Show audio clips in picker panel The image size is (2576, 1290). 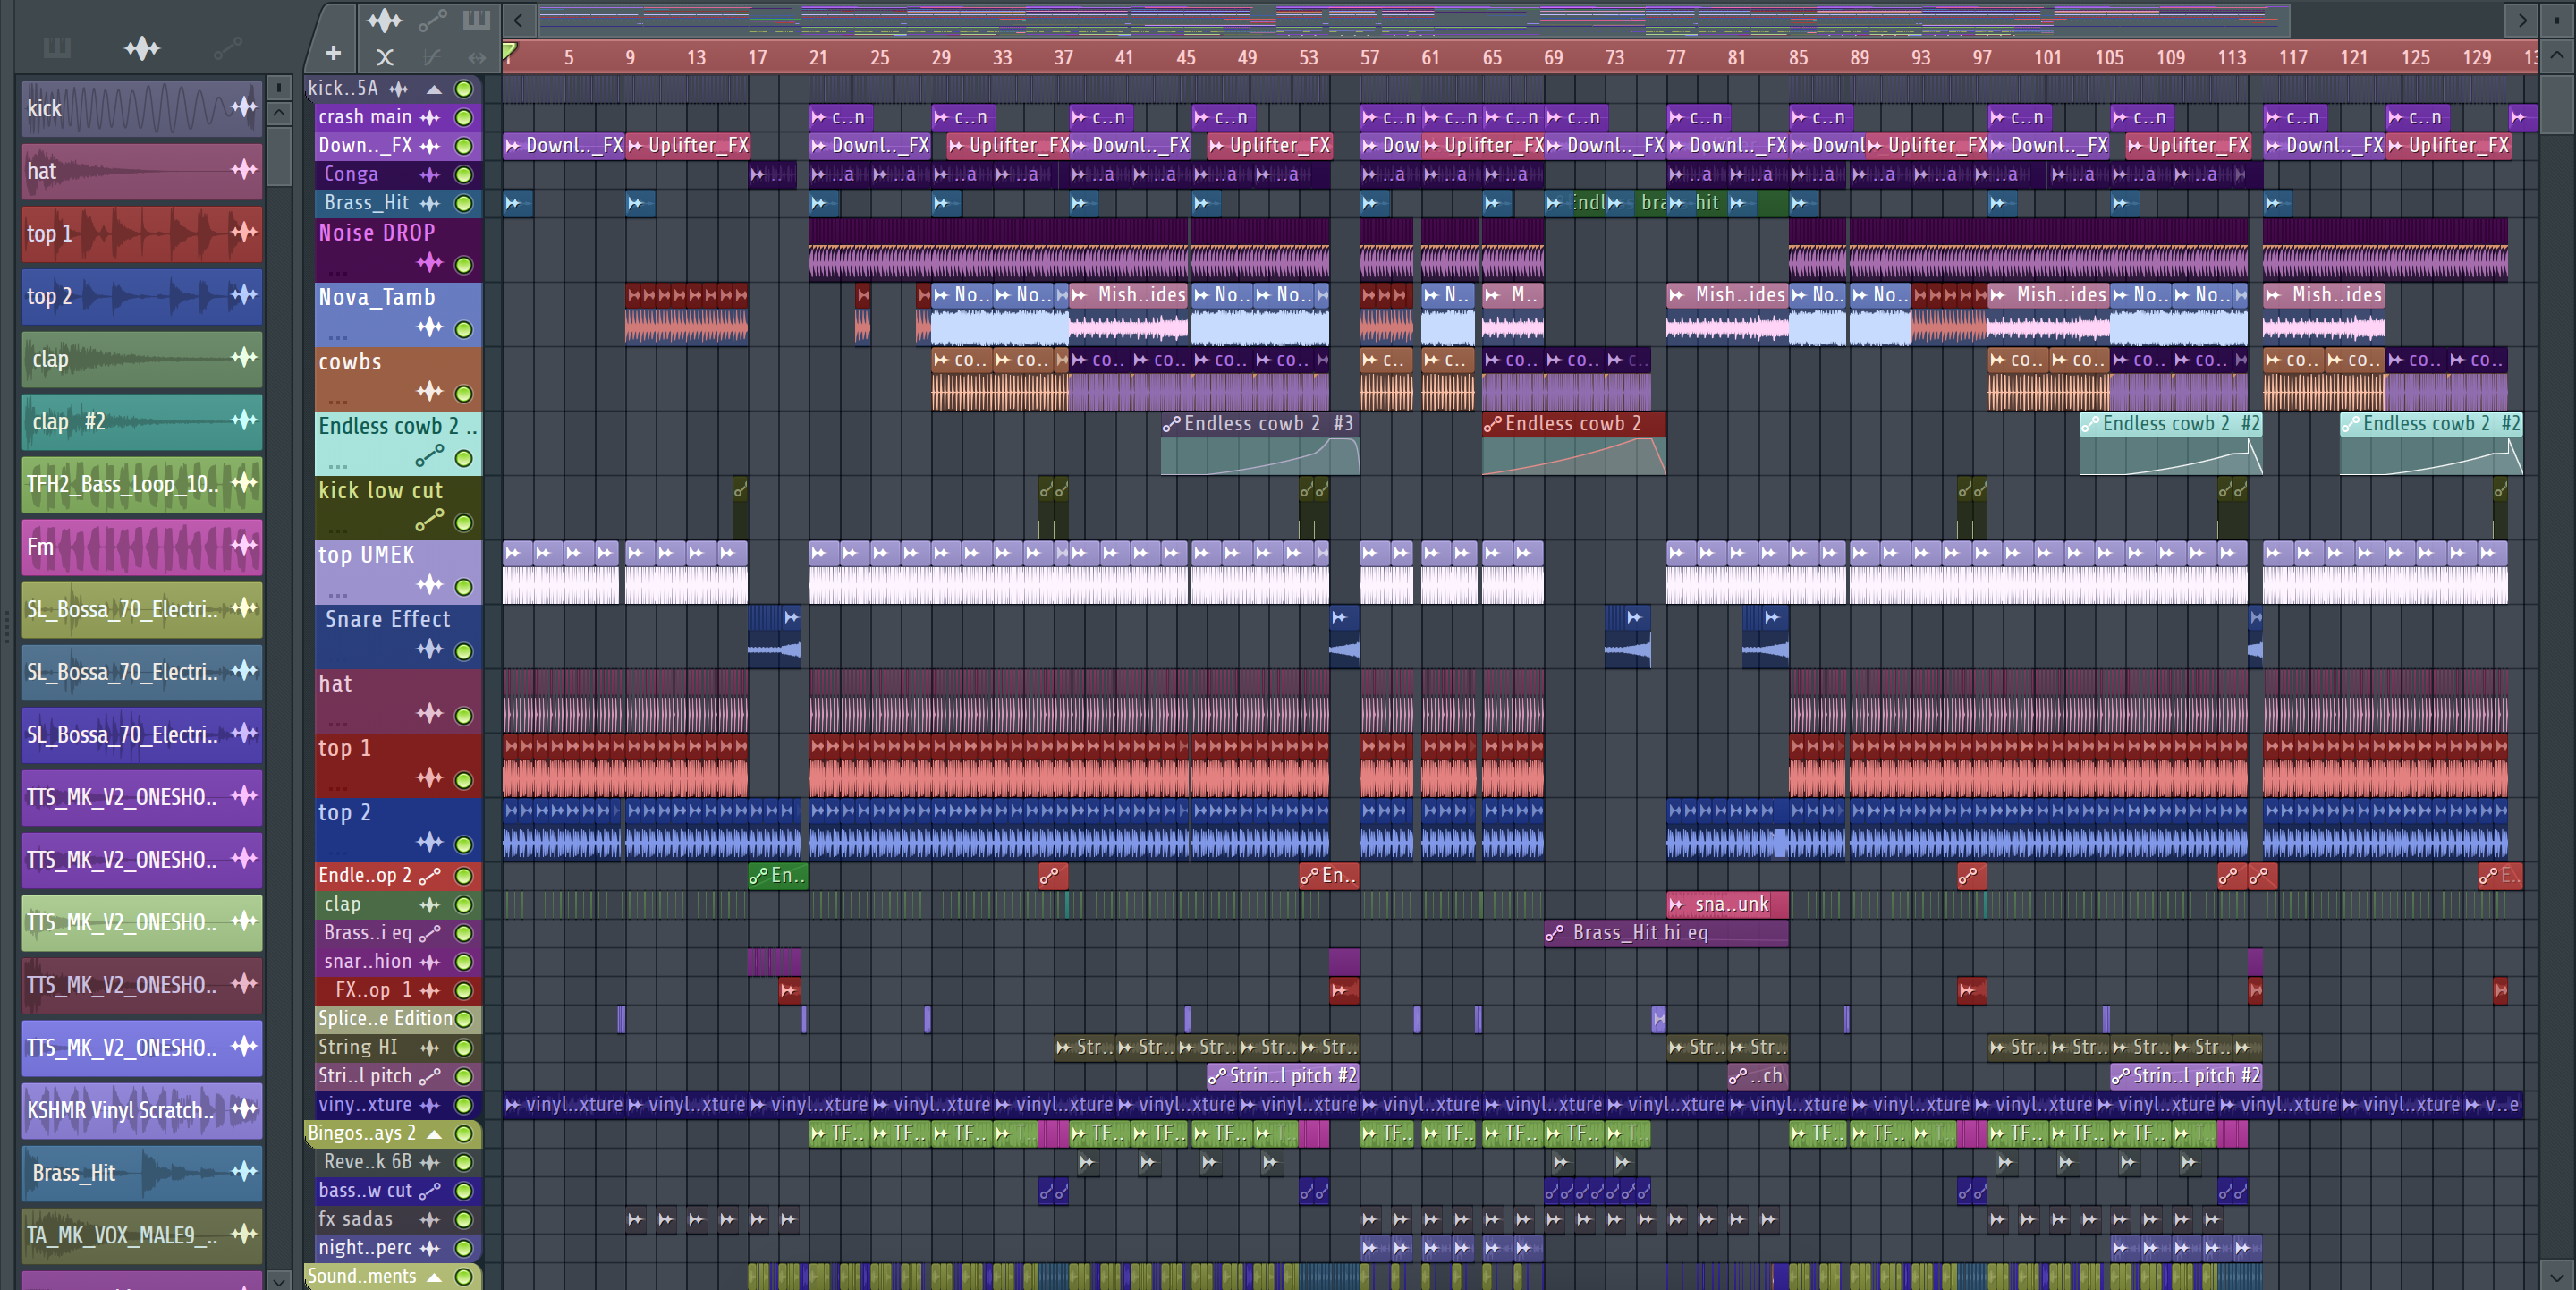pyautogui.click(x=142, y=48)
